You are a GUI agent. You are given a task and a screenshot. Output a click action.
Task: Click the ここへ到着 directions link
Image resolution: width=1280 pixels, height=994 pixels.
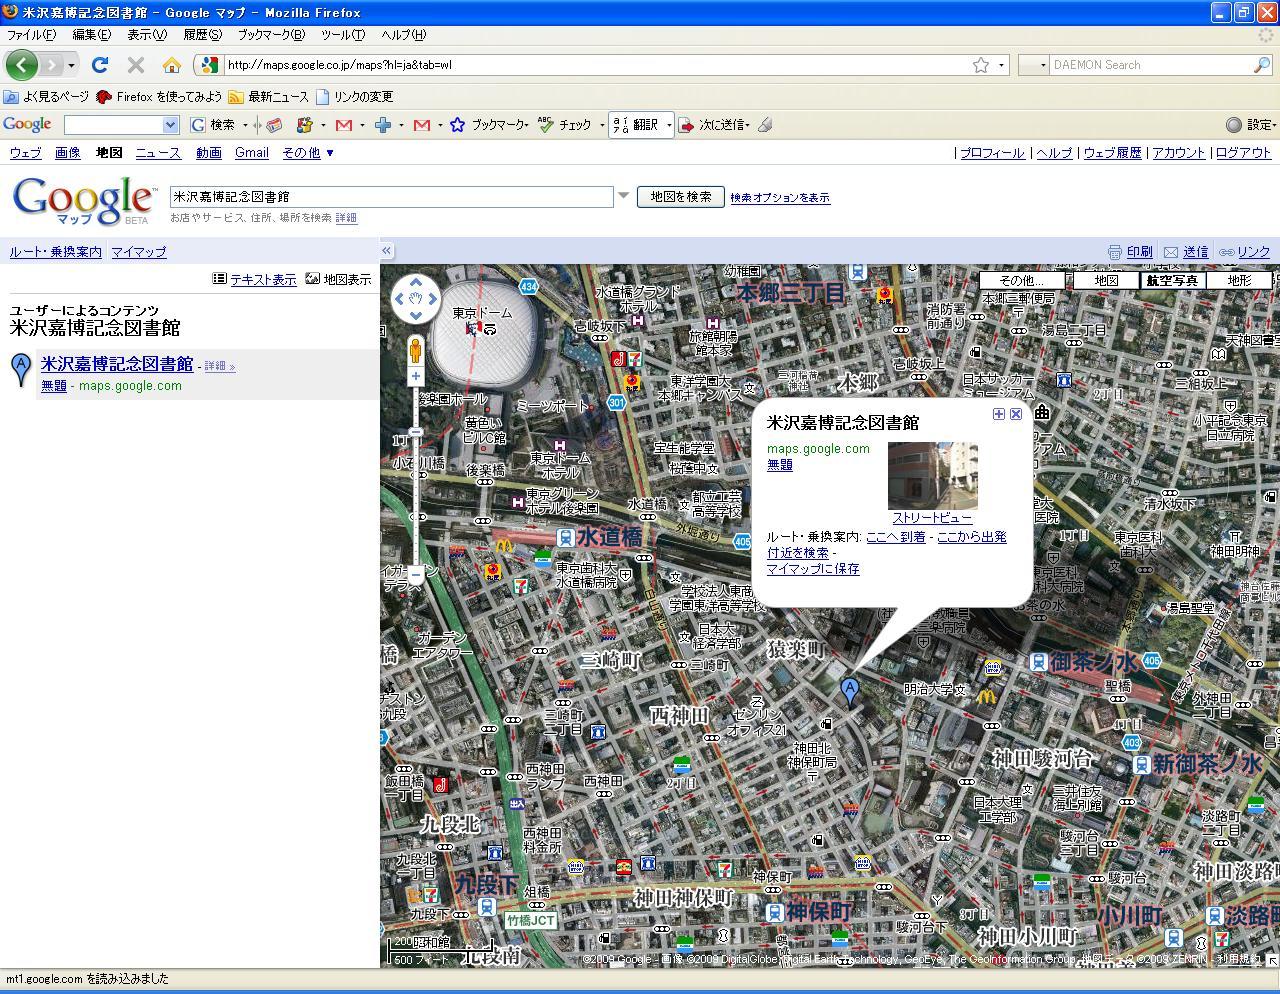point(896,537)
